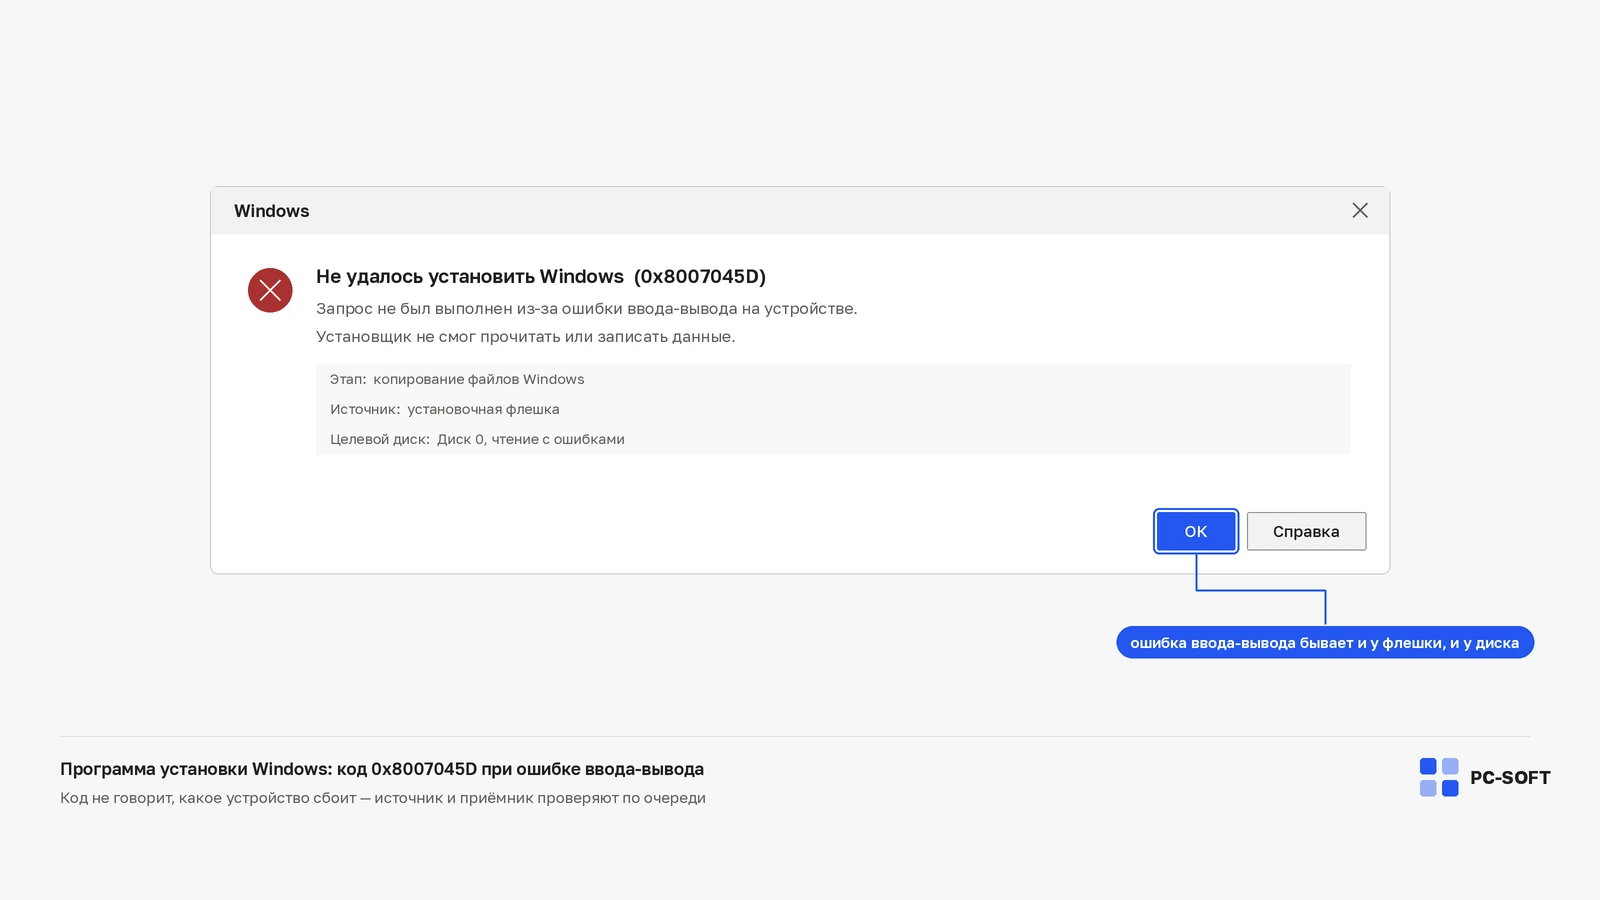Click the caption Программа установки Windows below dialog
The height and width of the screenshot is (900, 1600).
(x=382, y=769)
